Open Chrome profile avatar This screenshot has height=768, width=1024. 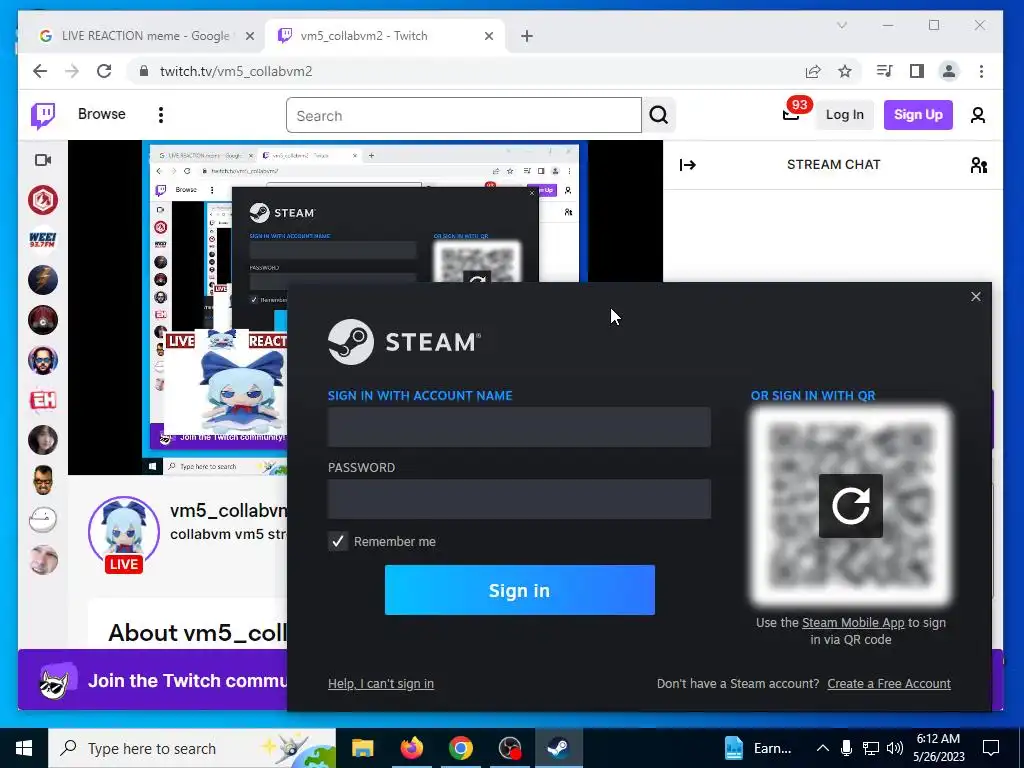click(949, 71)
